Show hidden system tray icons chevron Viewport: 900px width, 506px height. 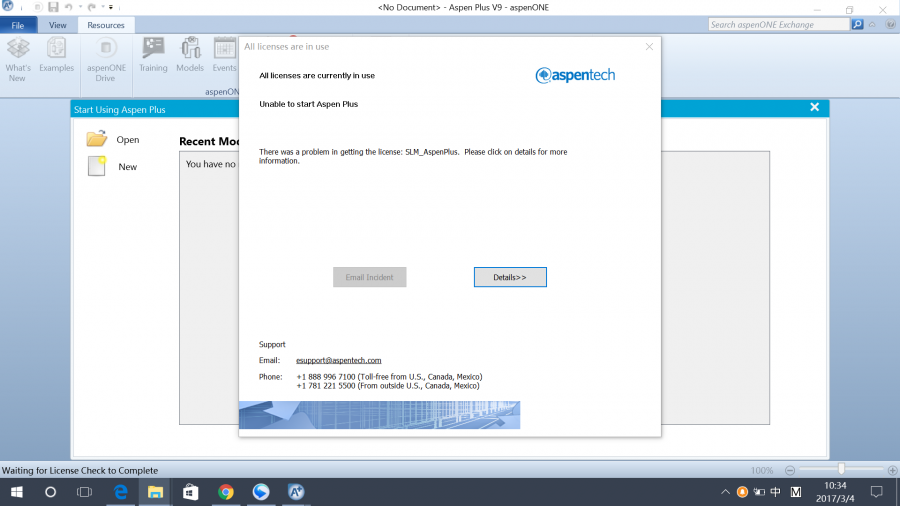point(726,492)
